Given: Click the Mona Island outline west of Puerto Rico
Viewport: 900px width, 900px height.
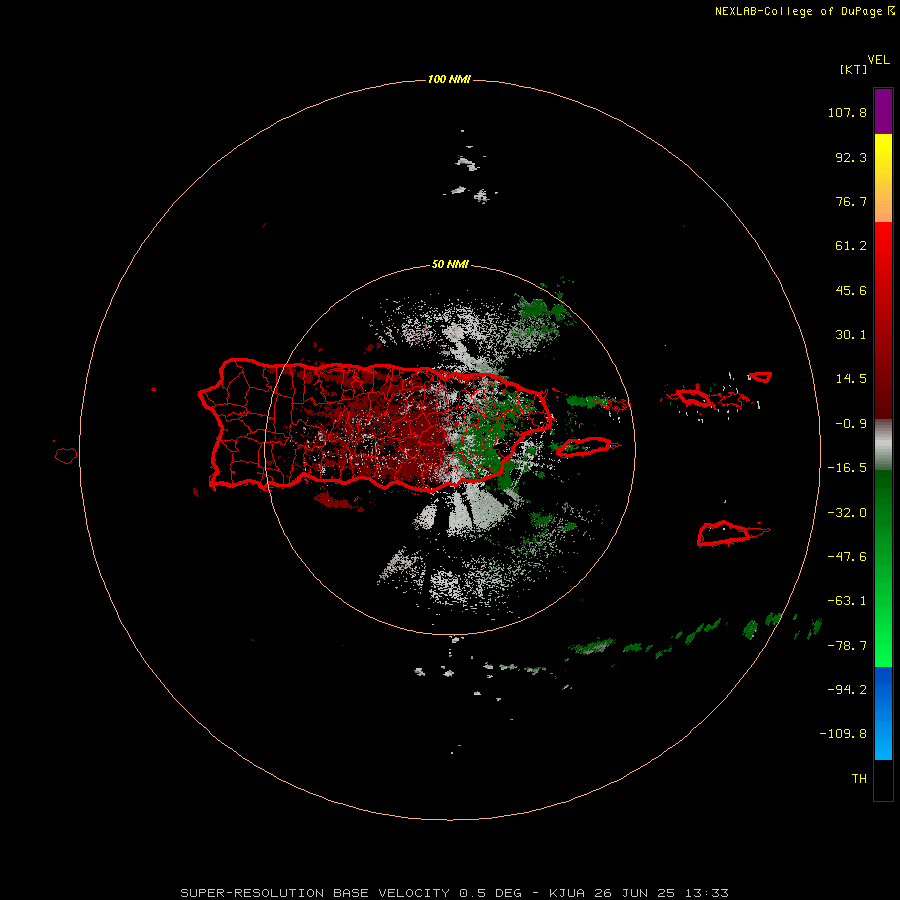Looking at the screenshot, I should (x=65, y=456).
